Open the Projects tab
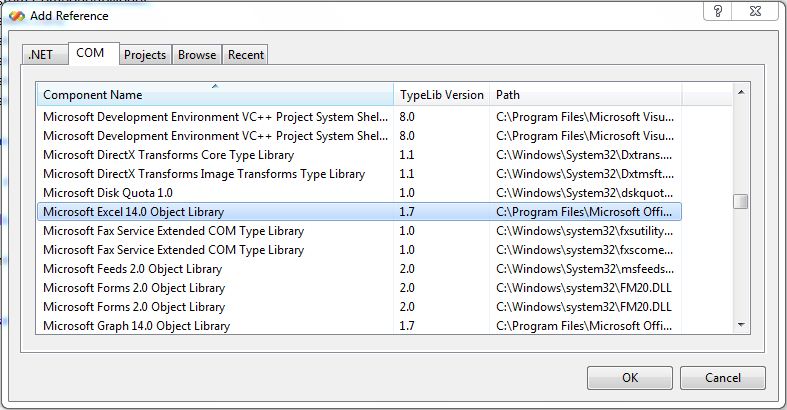This screenshot has width=787, height=410. tap(145, 55)
